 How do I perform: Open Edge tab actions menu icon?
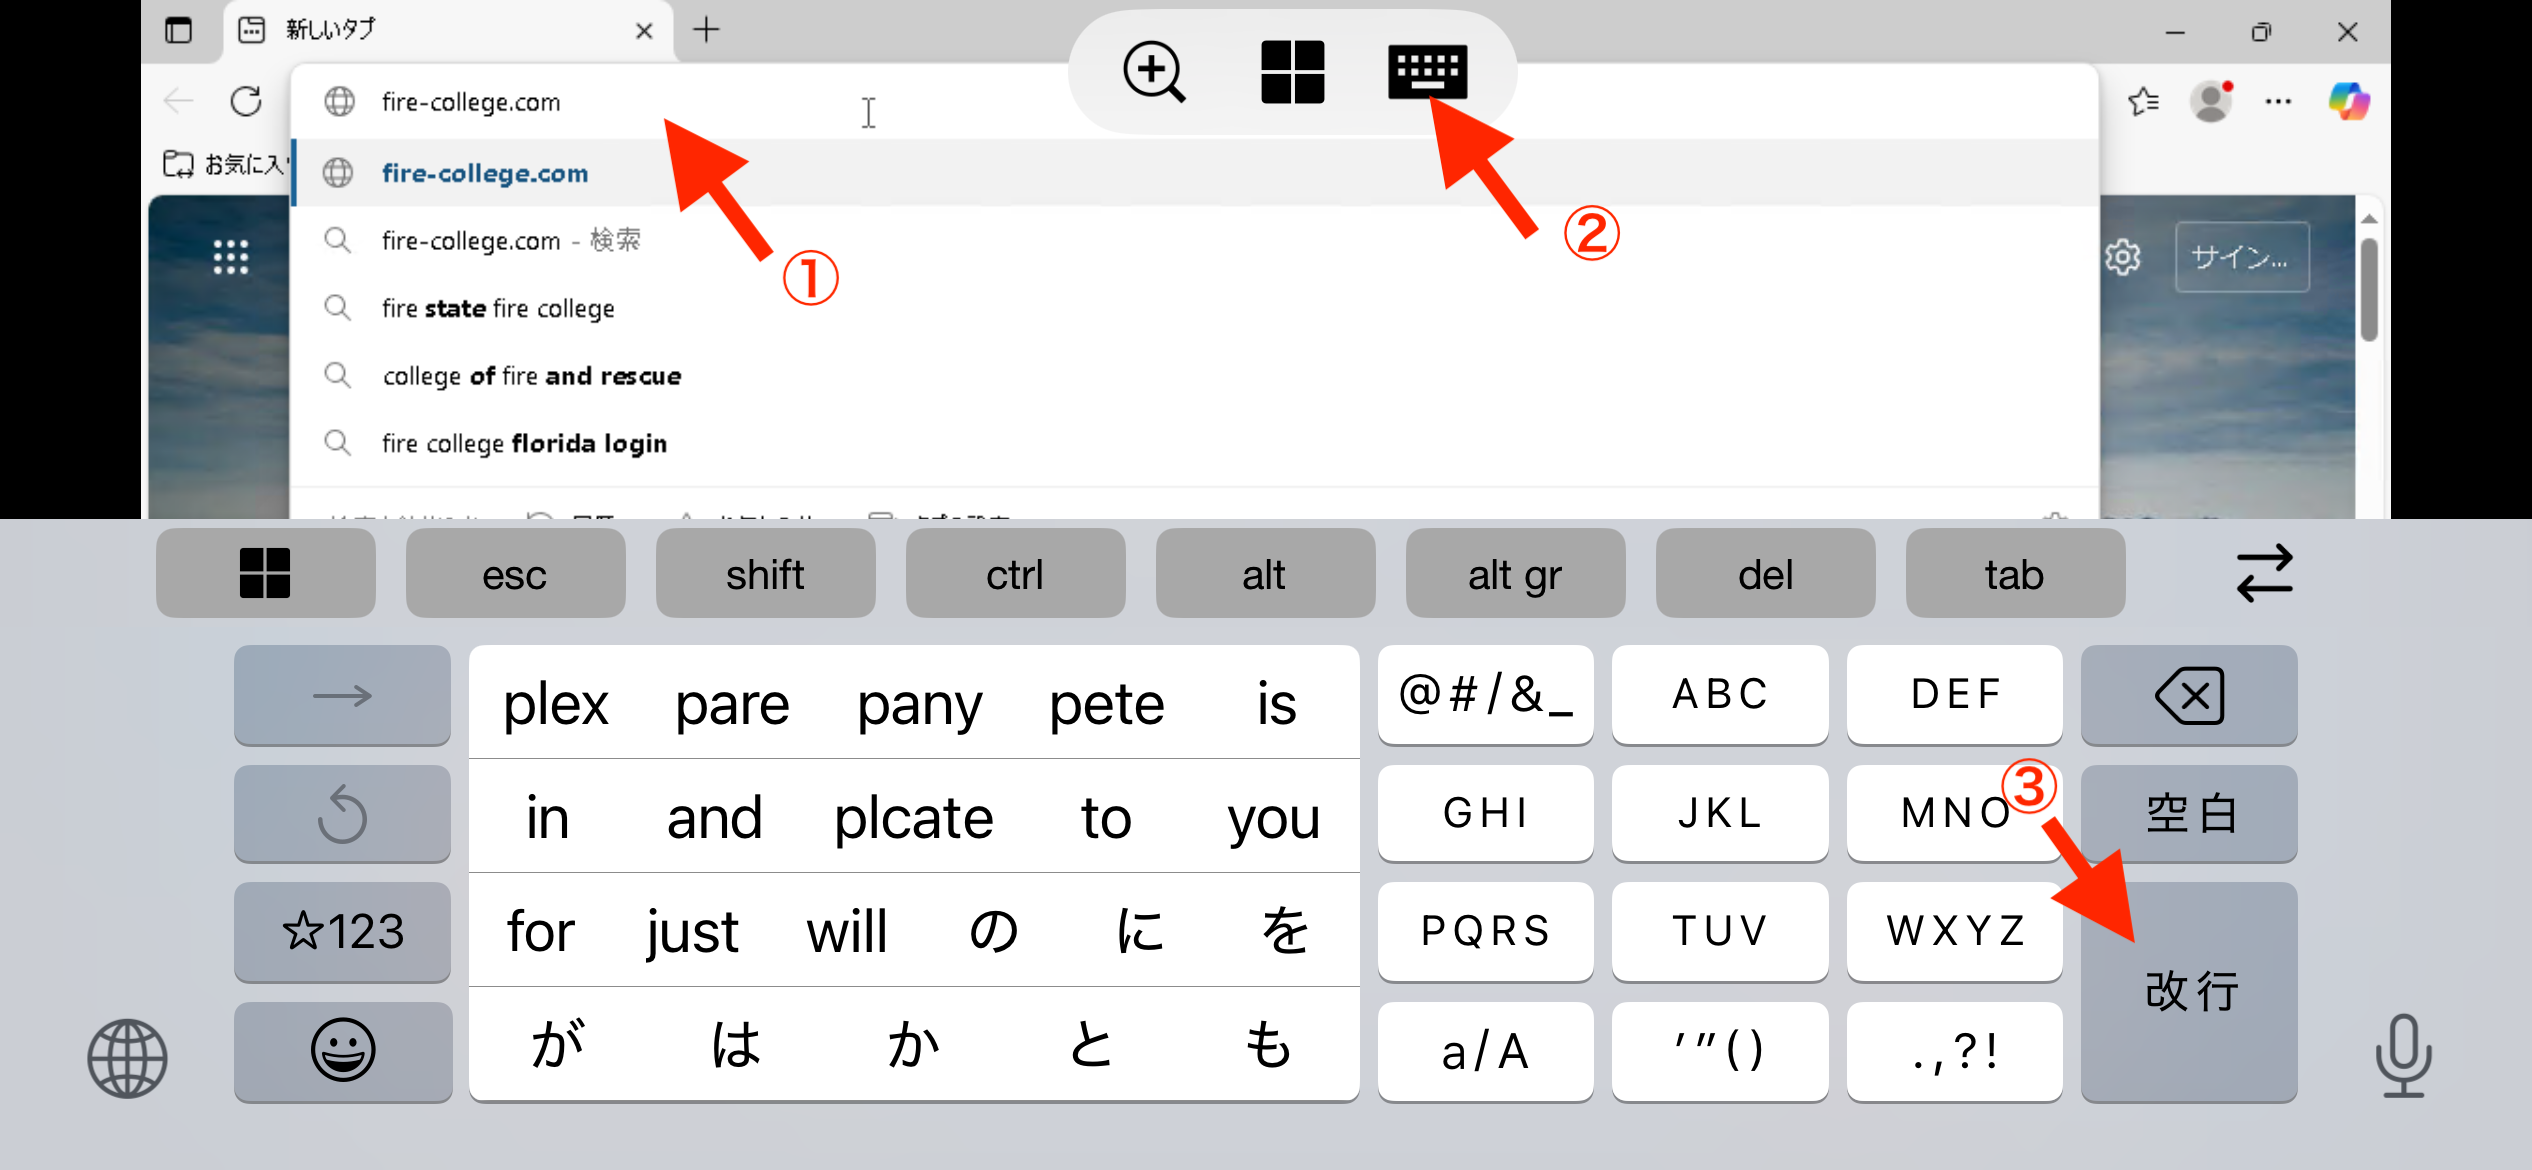point(178,31)
